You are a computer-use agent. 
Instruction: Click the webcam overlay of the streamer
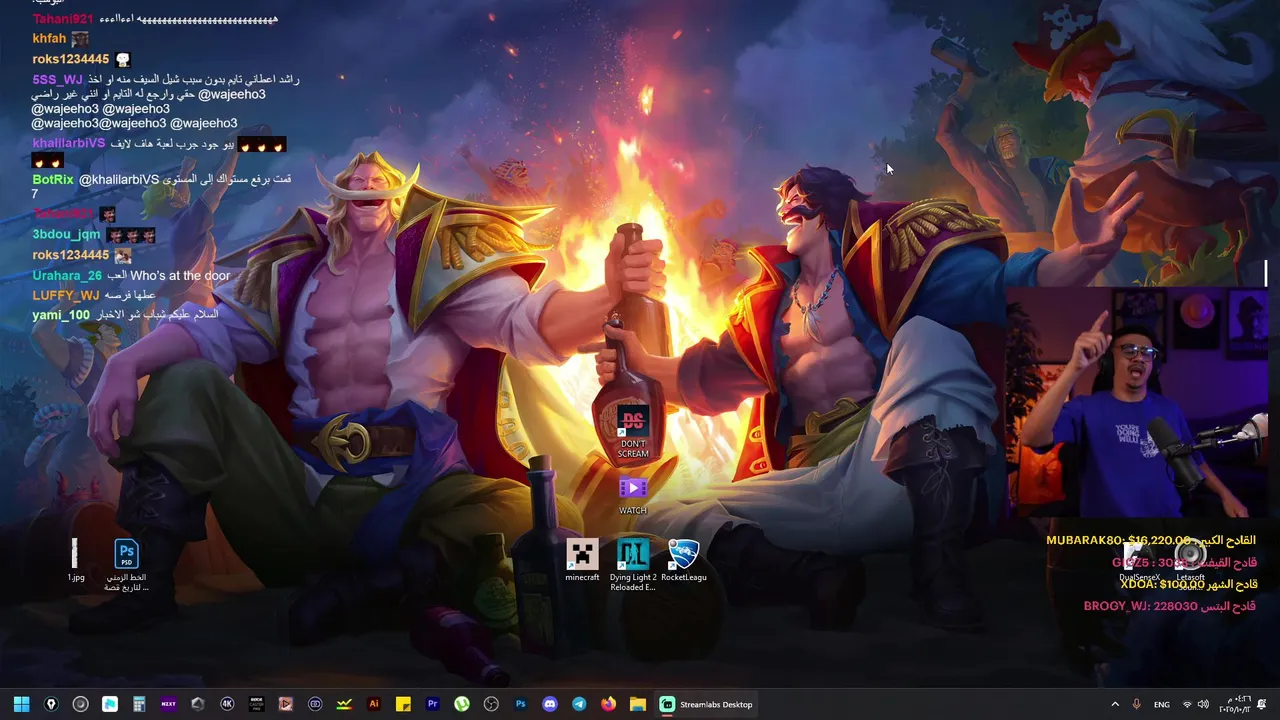pyautogui.click(x=1137, y=403)
